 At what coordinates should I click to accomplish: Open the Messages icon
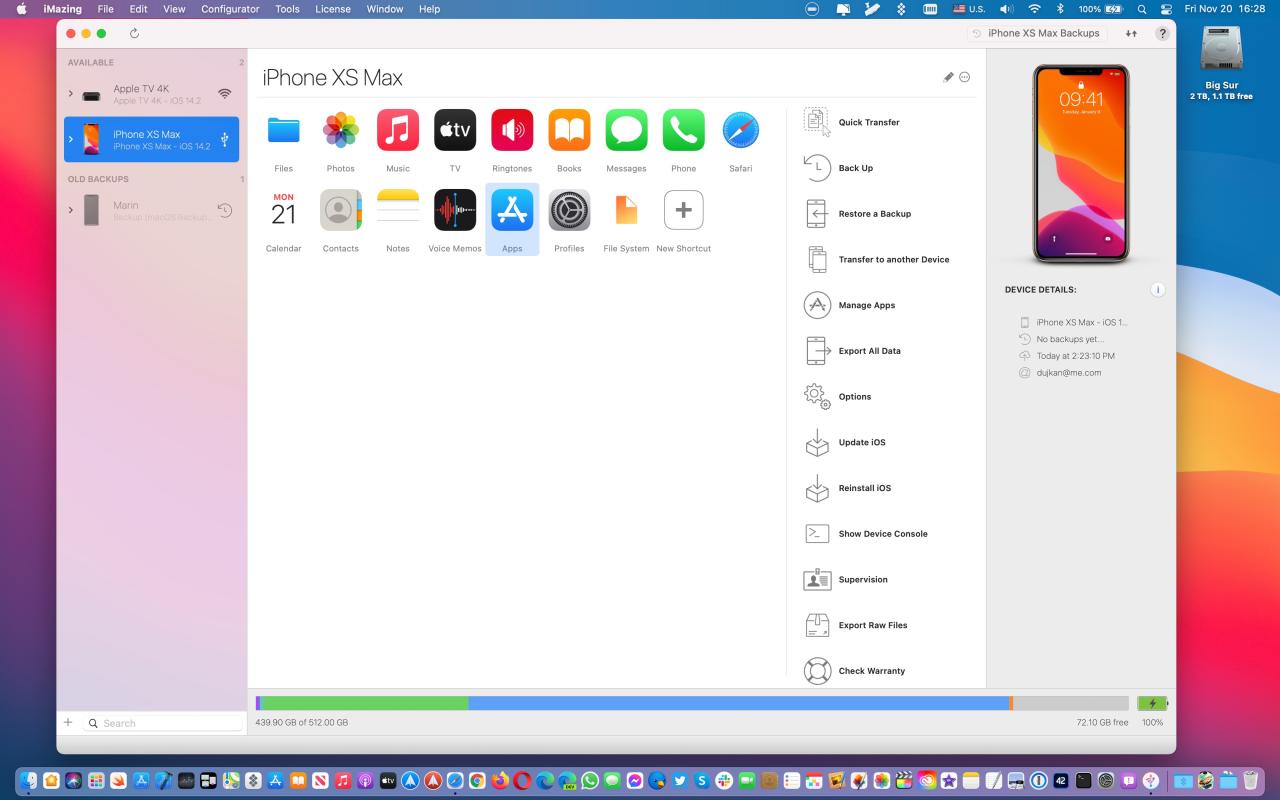point(626,131)
